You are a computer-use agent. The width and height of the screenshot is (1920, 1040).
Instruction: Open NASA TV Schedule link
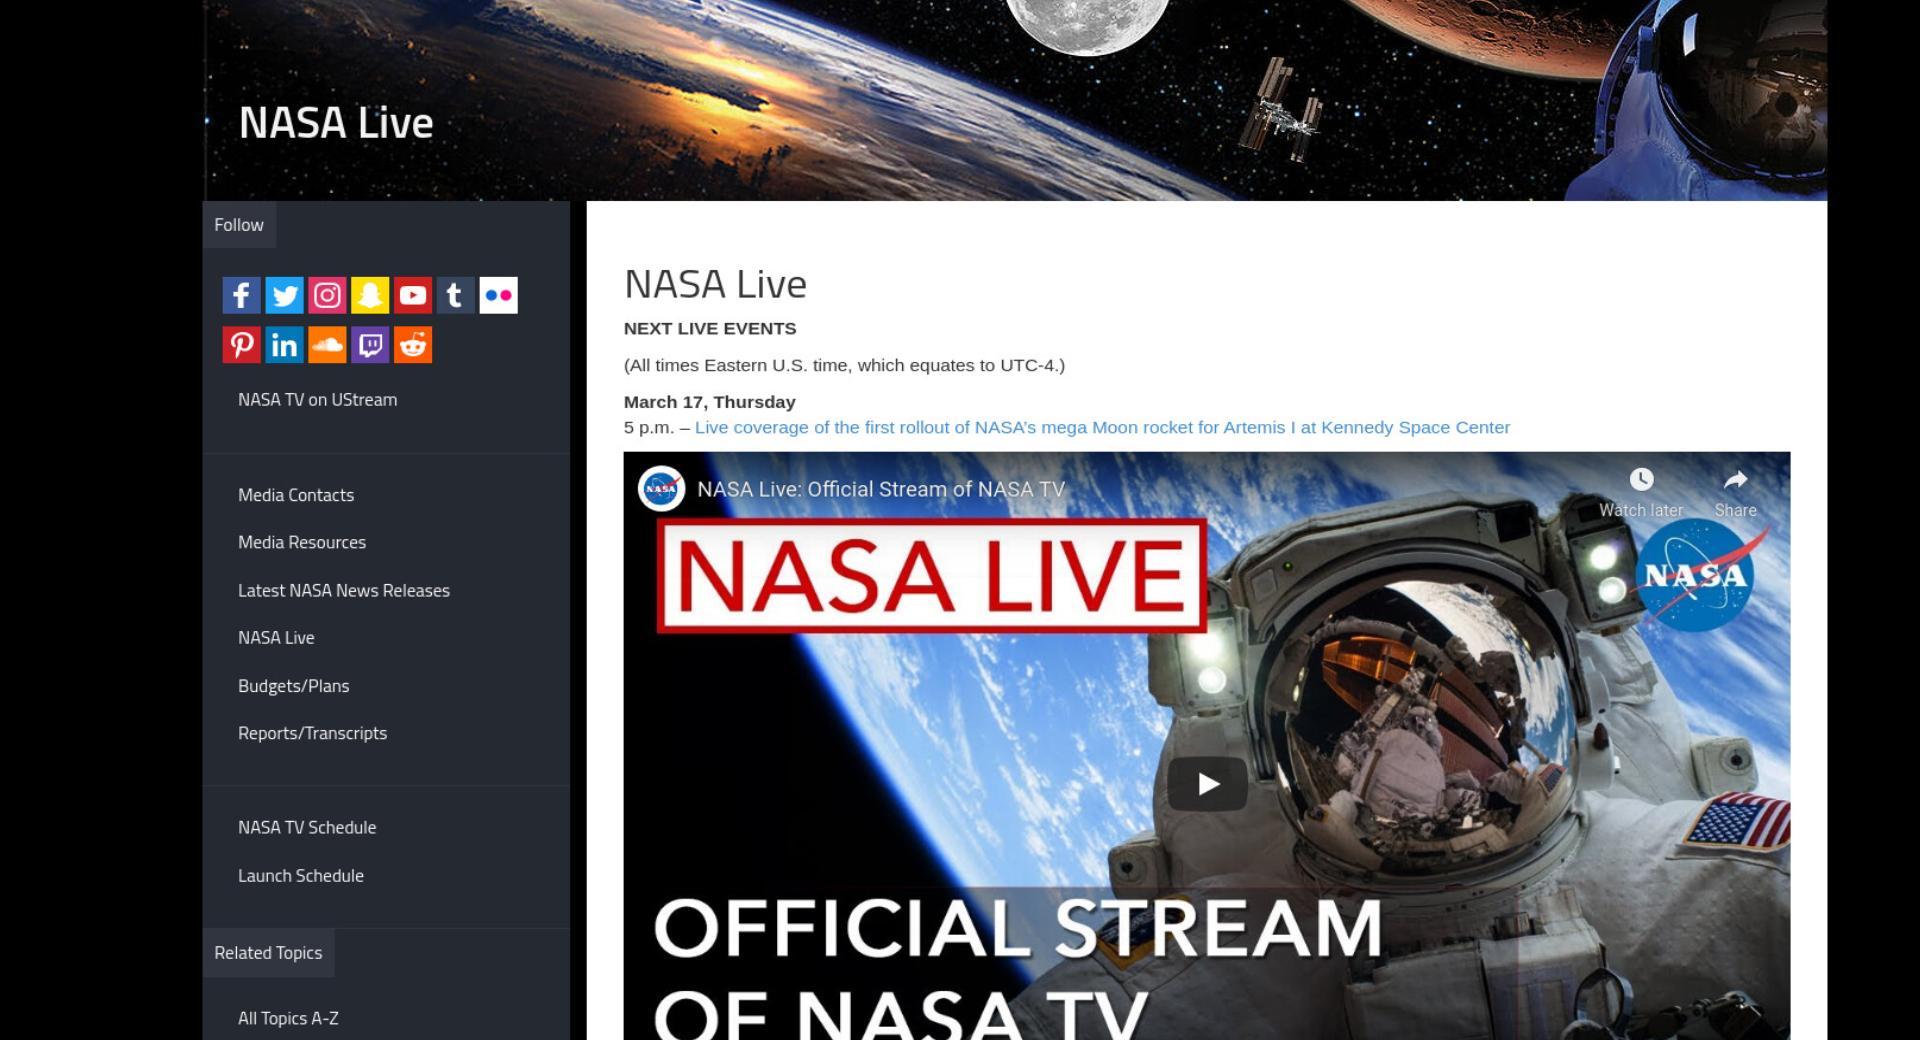coord(307,827)
